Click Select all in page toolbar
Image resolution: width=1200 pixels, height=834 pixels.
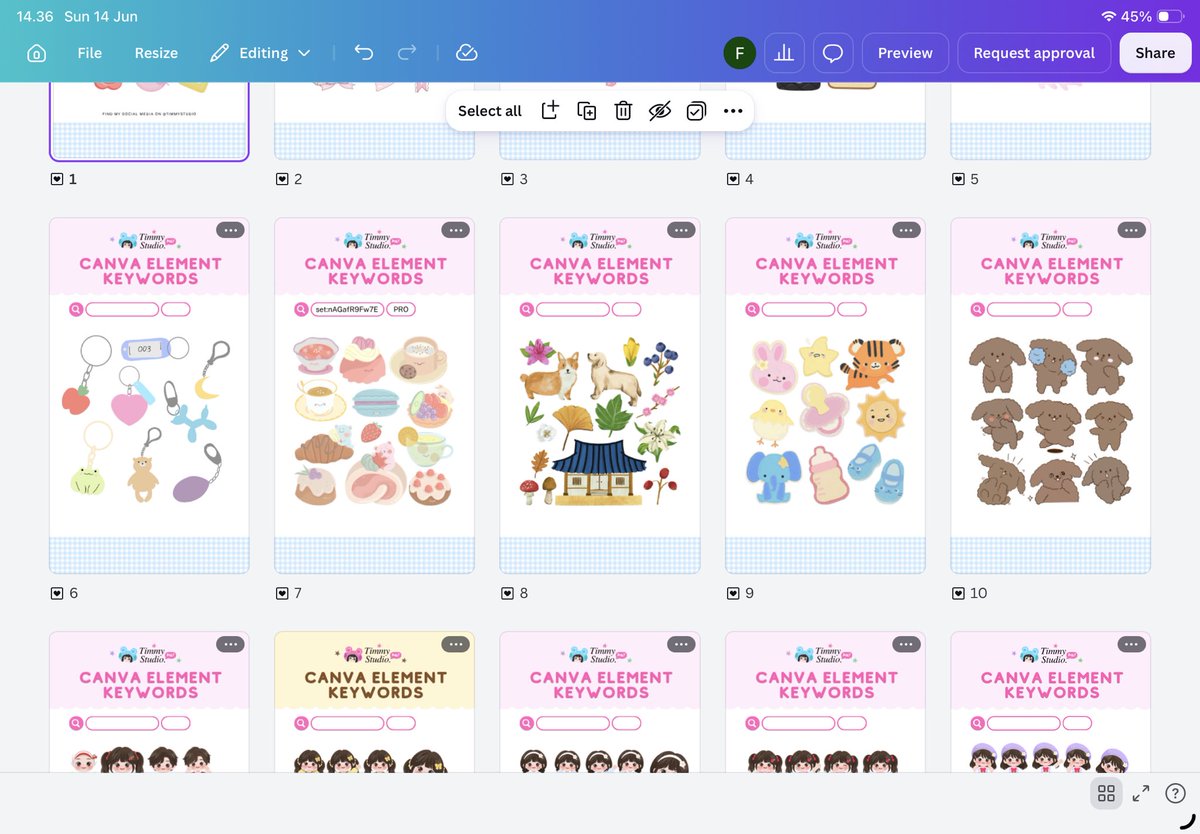pyautogui.click(x=490, y=111)
